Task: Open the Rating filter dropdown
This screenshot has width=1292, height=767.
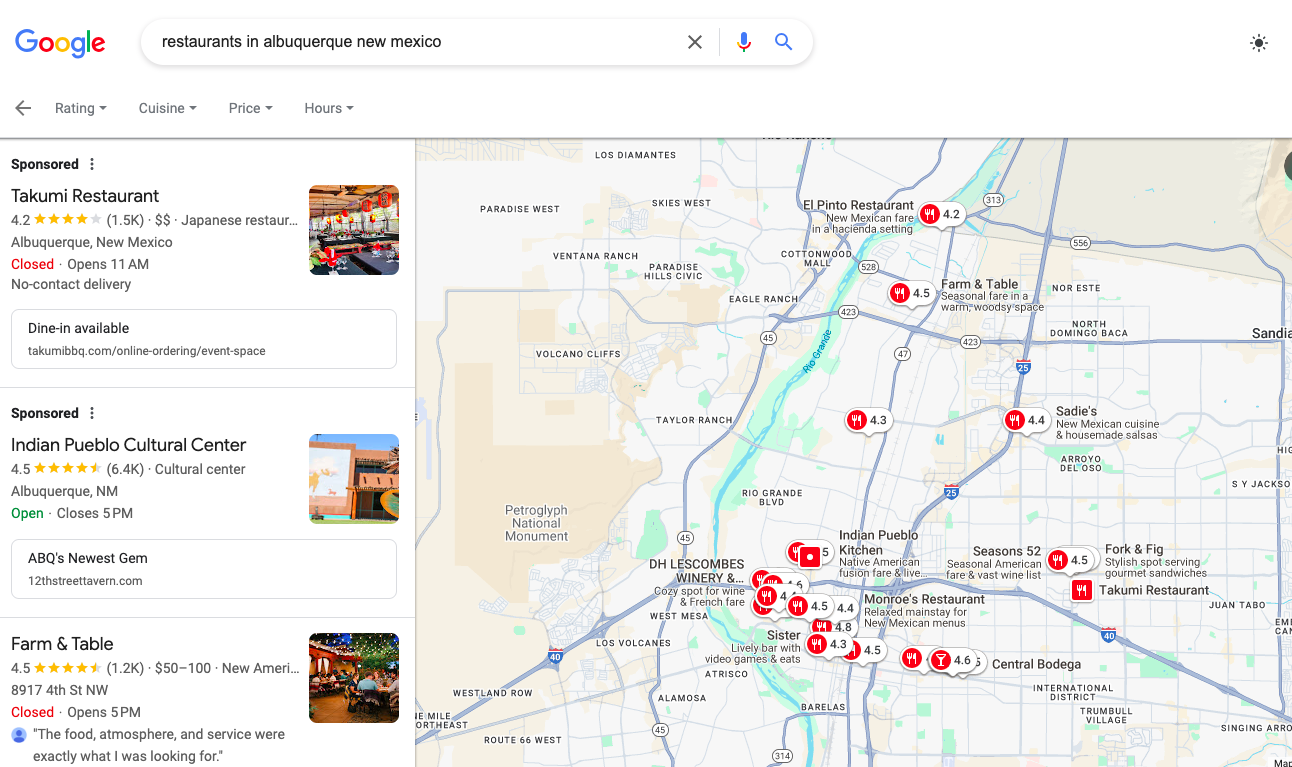Action: pos(80,108)
